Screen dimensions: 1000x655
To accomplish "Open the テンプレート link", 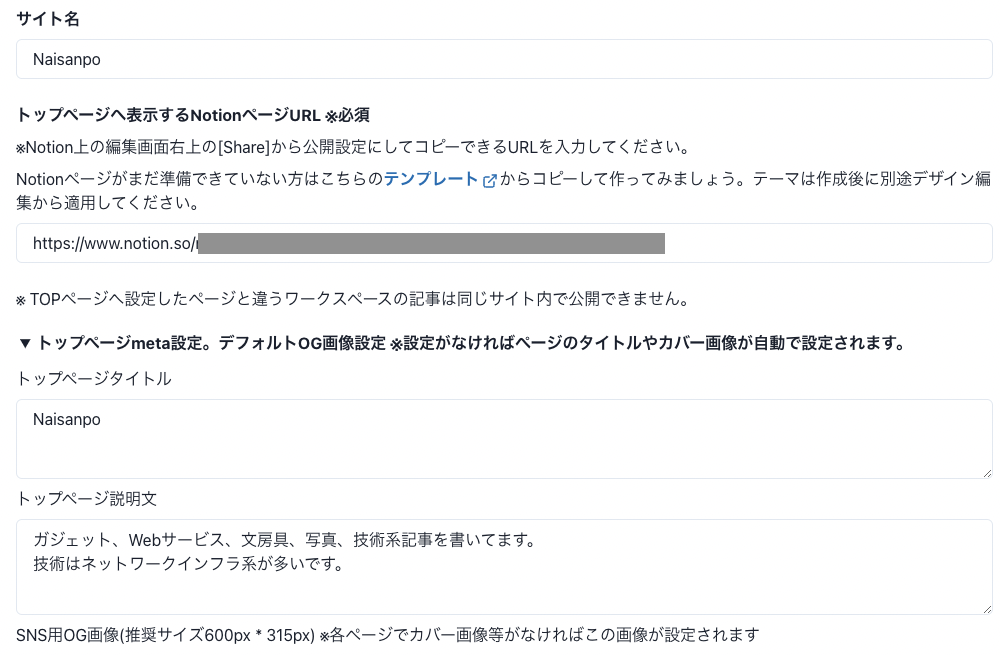I will (x=430, y=179).
